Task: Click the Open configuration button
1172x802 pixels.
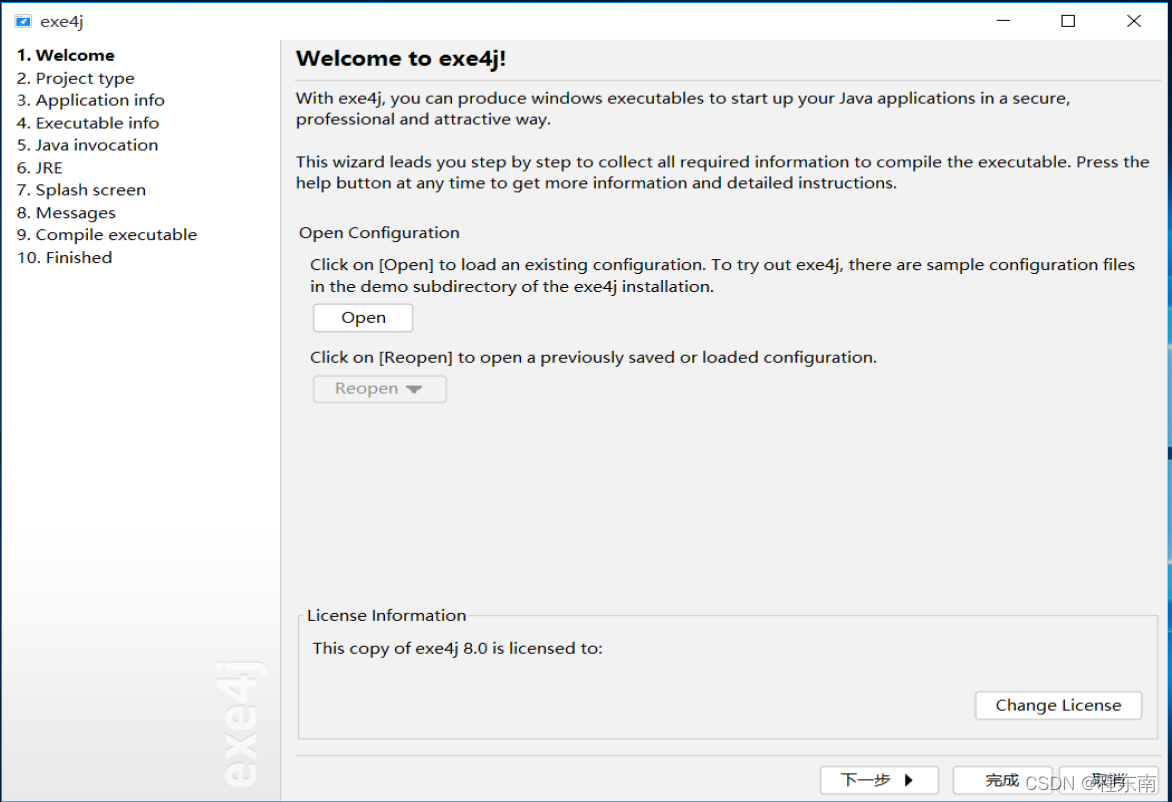Action: [x=363, y=318]
